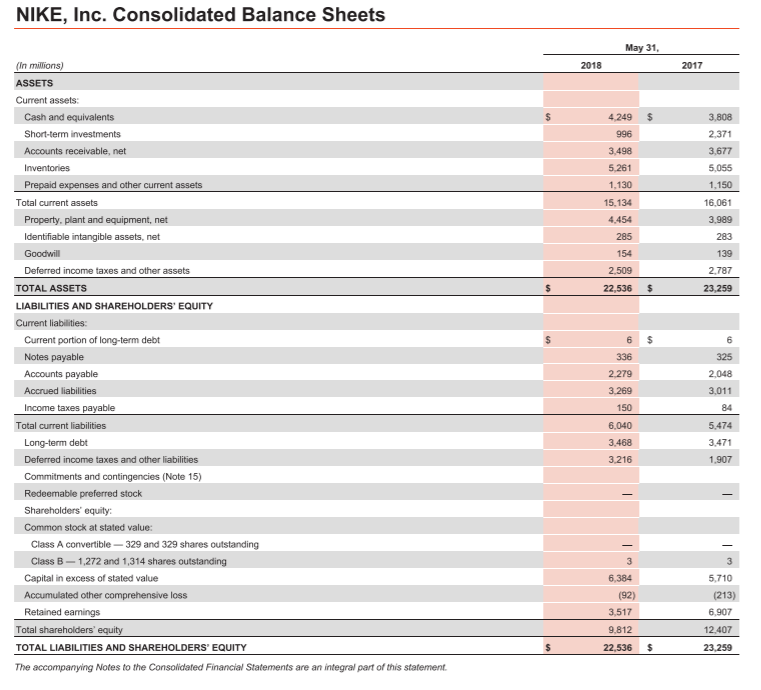761x690 pixels.
Task: Select the Goodwill row label
Action: coord(42,254)
